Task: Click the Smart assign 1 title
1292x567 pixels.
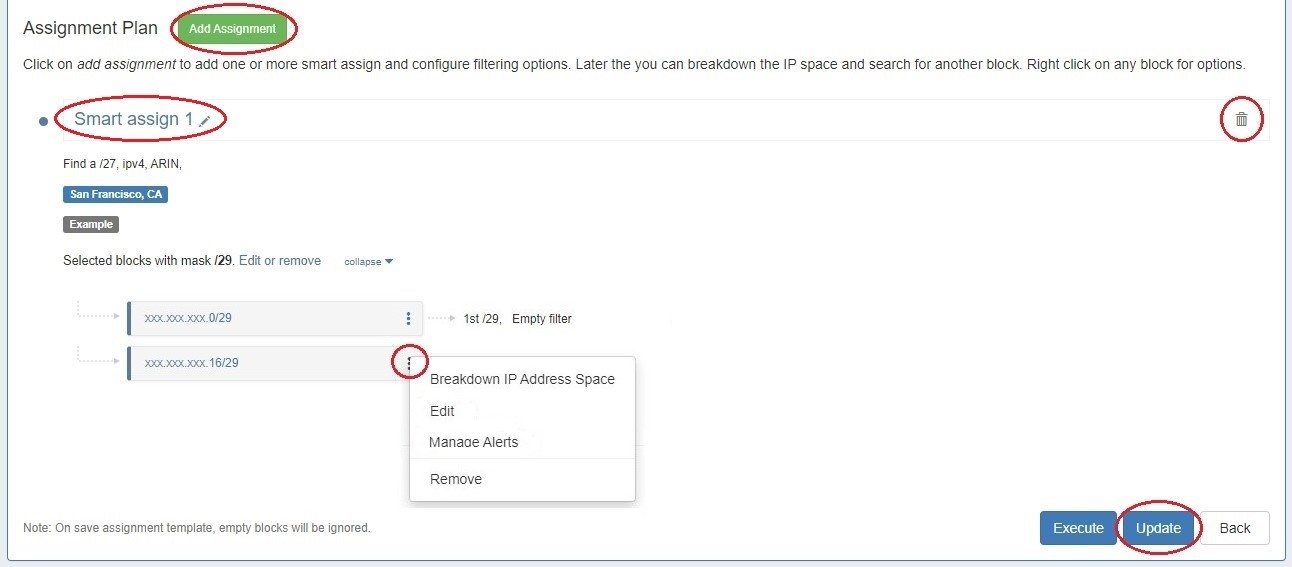Action: pos(134,120)
